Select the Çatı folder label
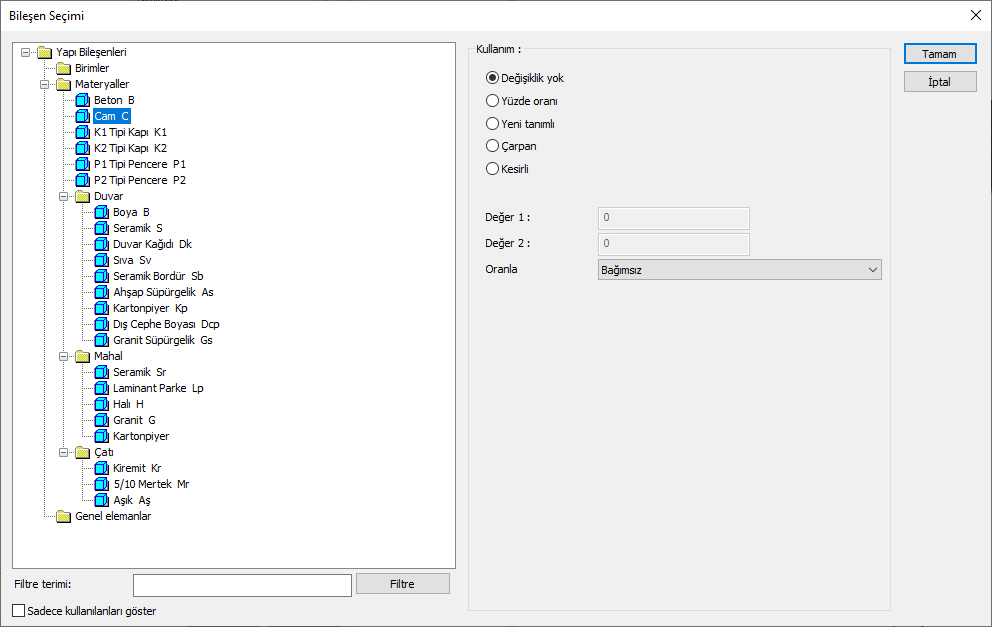 tap(104, 452)
